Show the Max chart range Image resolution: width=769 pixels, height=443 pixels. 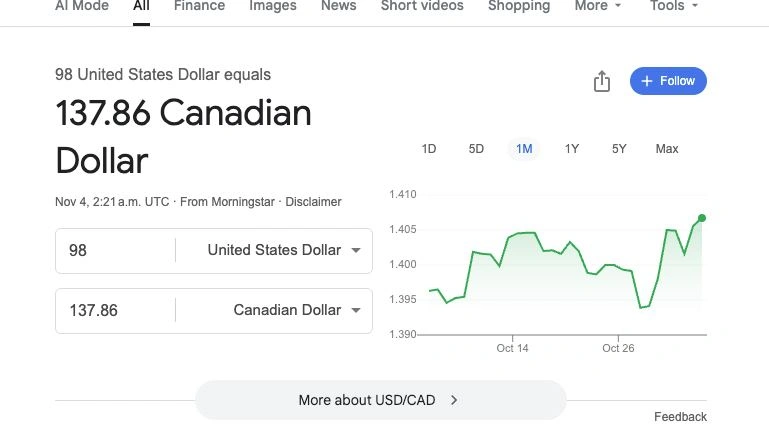(666, 149)
